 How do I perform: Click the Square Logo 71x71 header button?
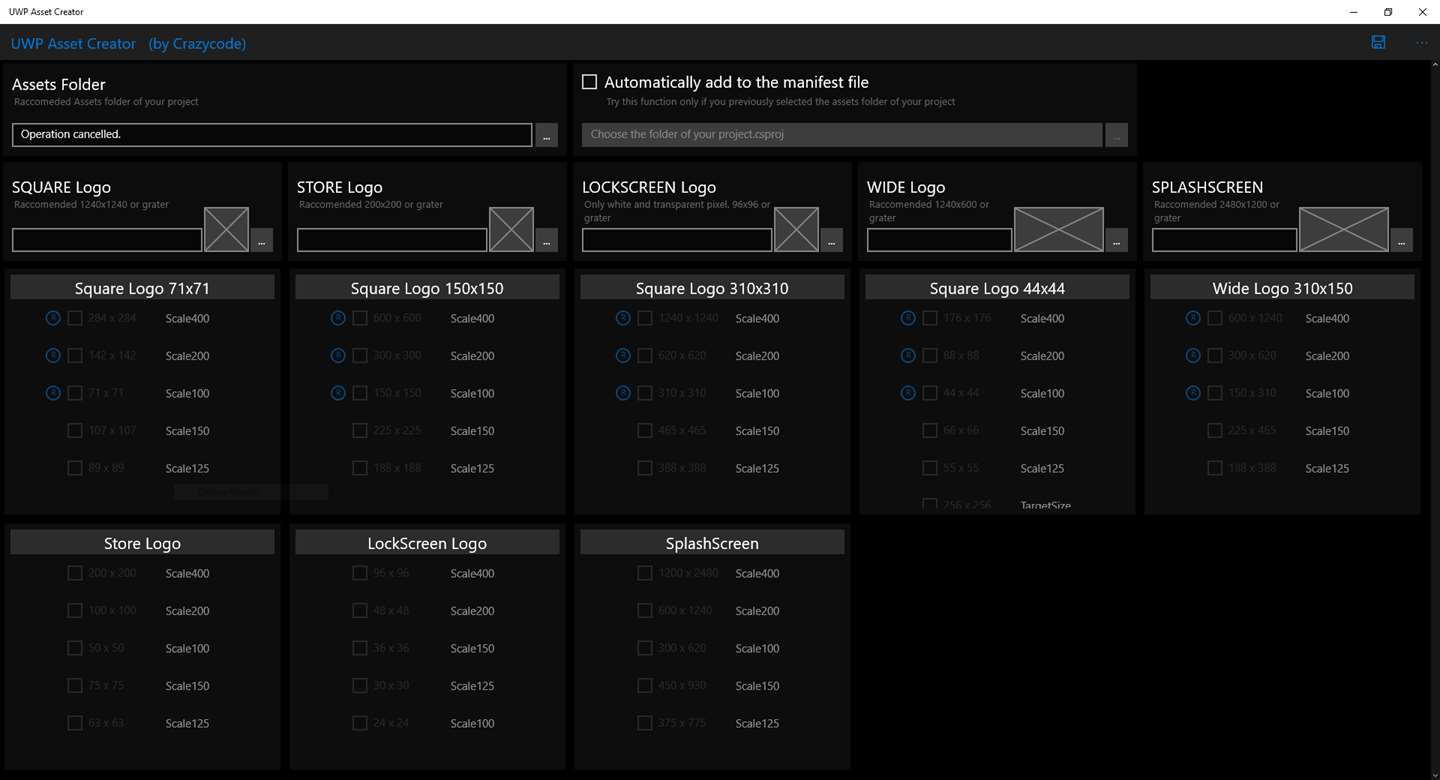tap(142, 288)
